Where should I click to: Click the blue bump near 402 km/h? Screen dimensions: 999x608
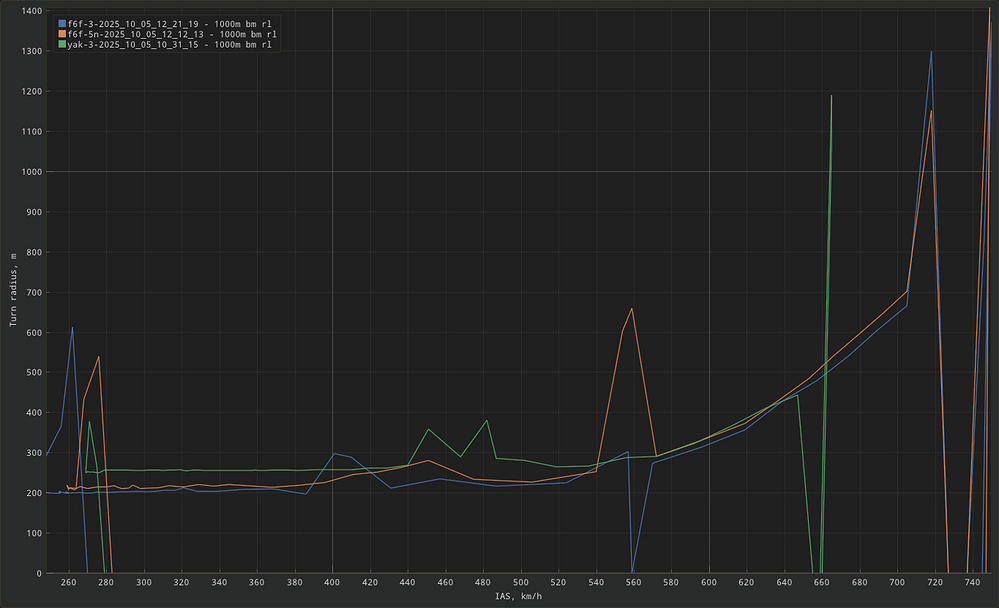[x=335, y=454]
